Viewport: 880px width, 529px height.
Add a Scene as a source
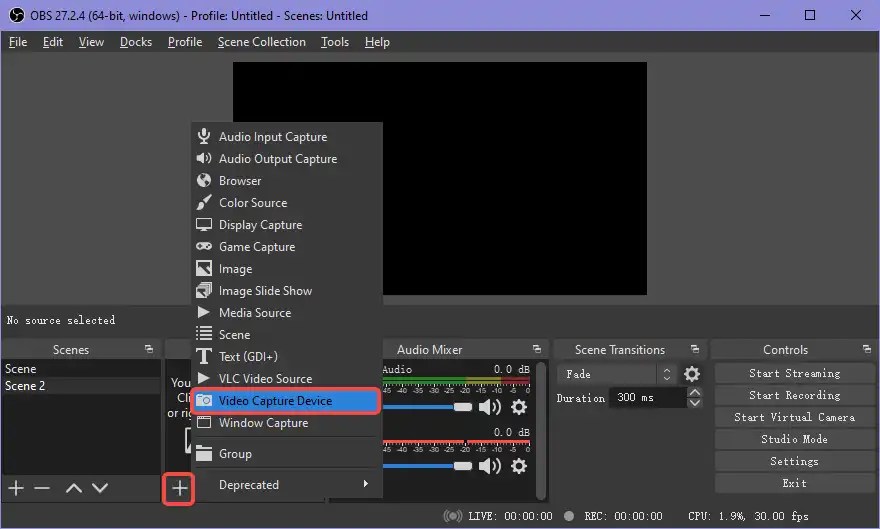click(287, 334)
